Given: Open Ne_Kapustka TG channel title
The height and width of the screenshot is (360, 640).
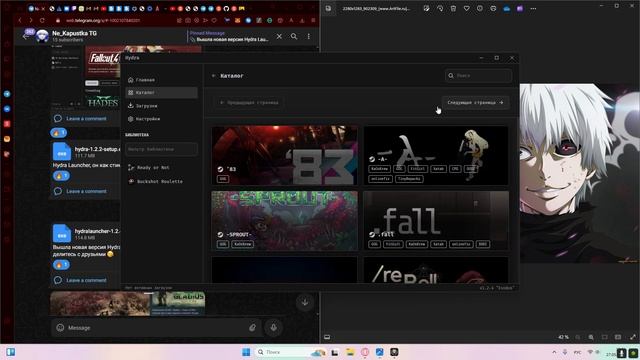Looking at the screenshot, I should (74, 33).
